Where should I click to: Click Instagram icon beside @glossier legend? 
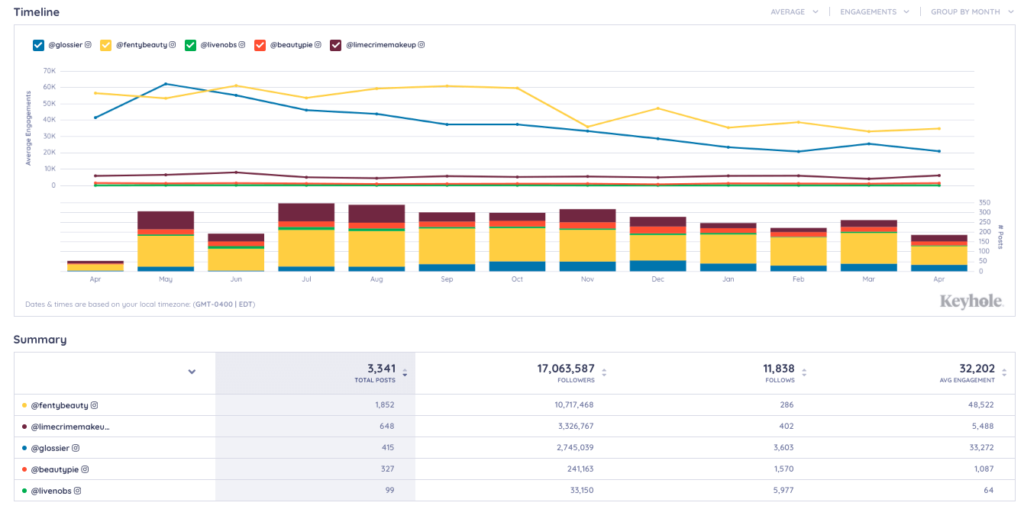pyautogui.click(x=88, y=45)
